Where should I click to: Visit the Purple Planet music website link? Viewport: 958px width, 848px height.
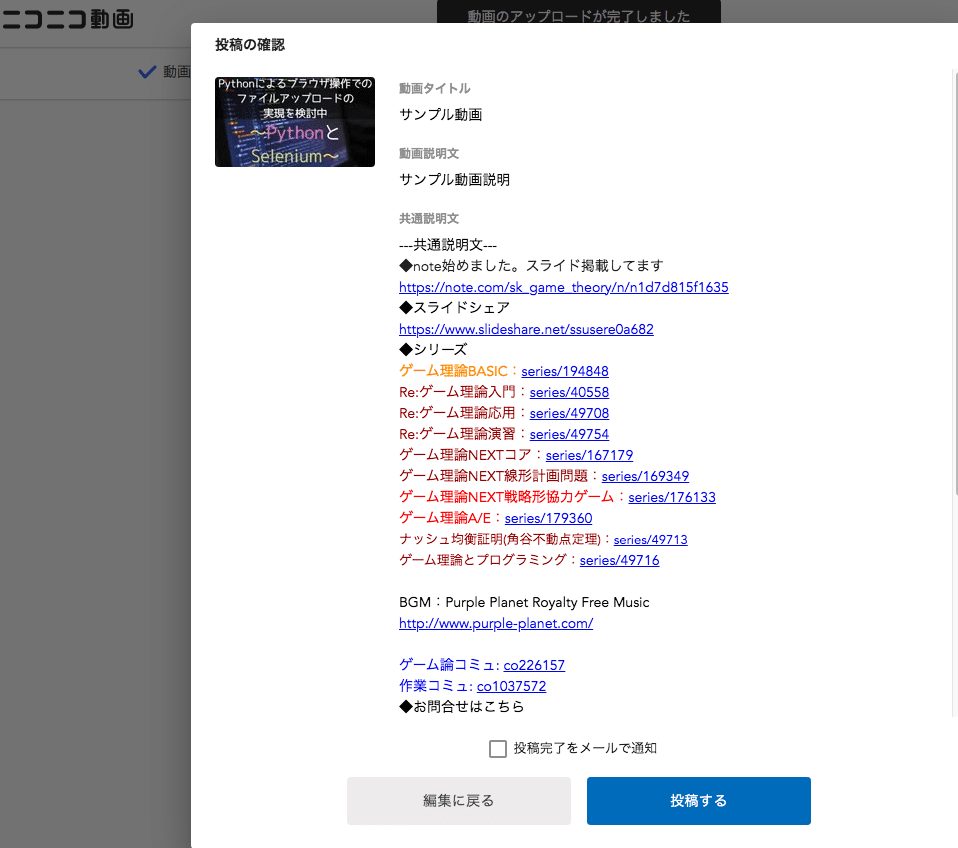click(496, 624)
